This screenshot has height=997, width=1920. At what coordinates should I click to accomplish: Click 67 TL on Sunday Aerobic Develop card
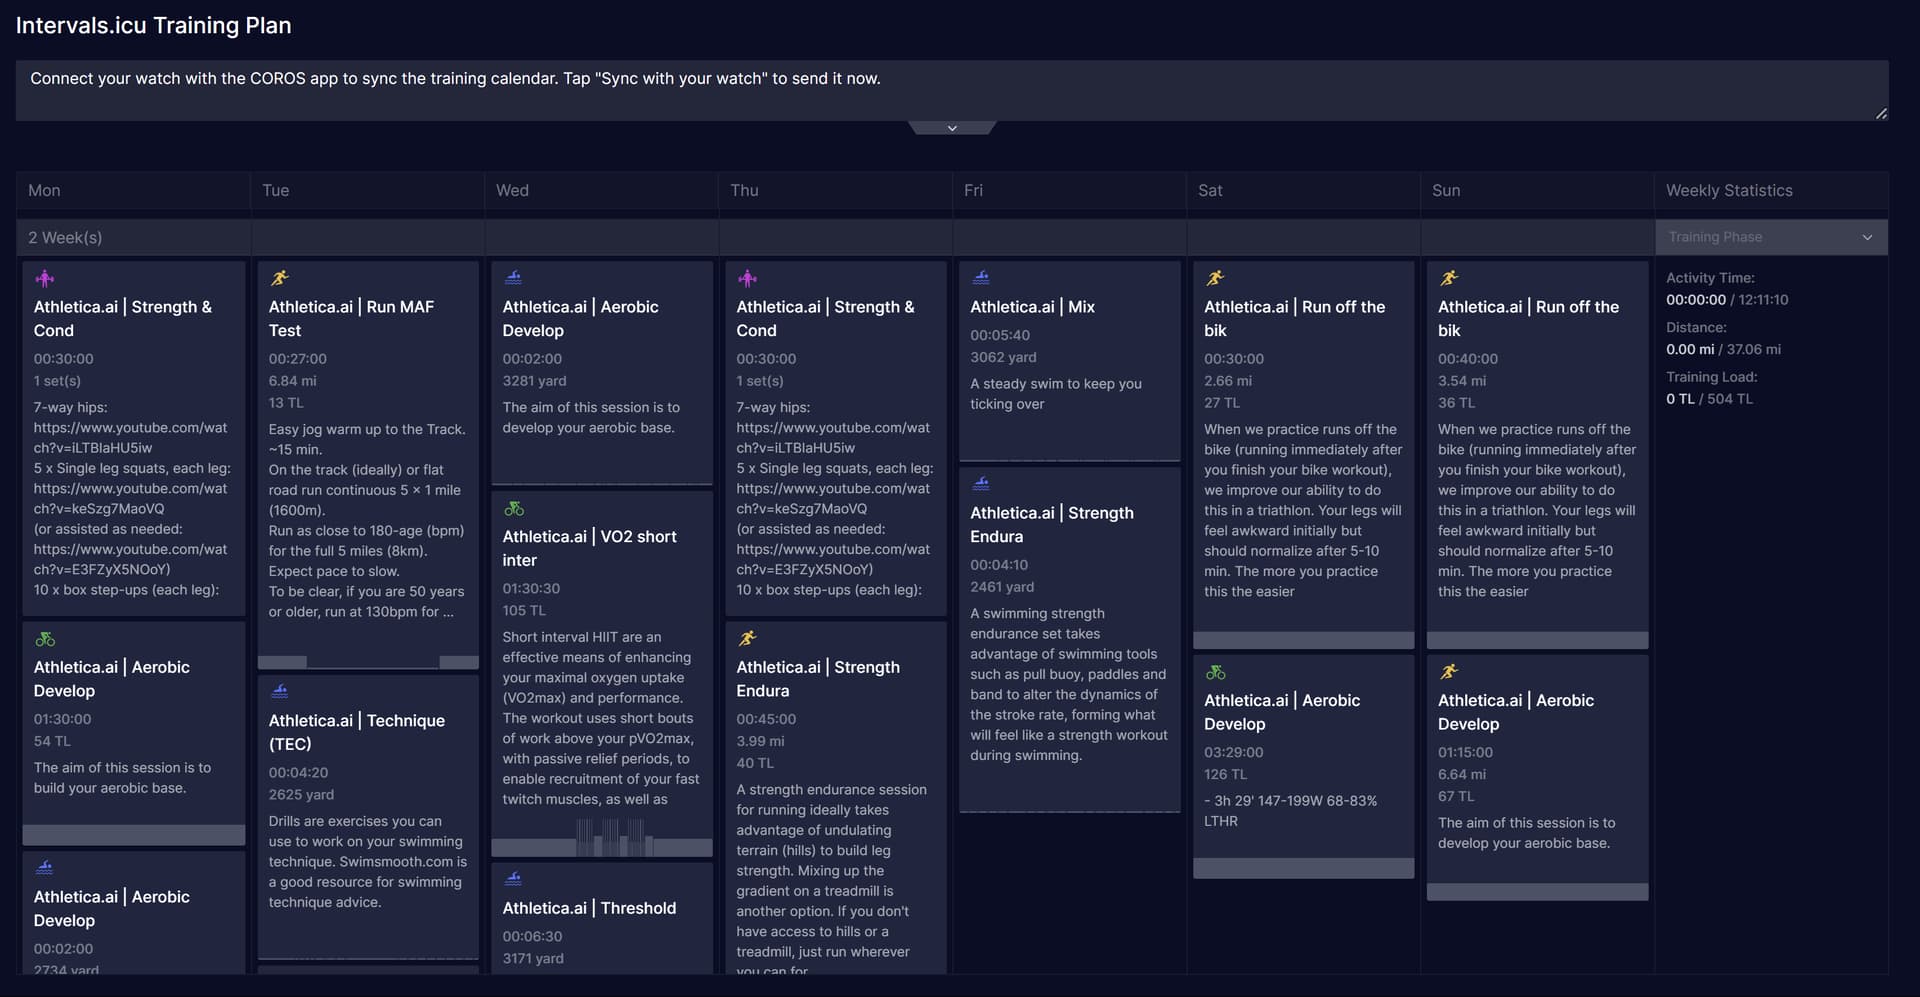point(1456,797)
